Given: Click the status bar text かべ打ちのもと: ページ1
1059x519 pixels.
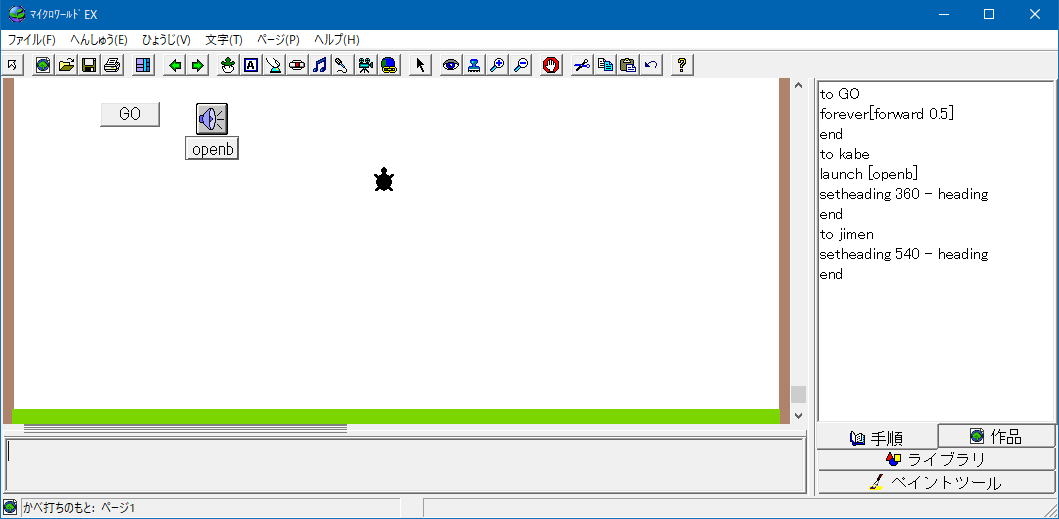Looking at the screenshot, I should (80, 508).
